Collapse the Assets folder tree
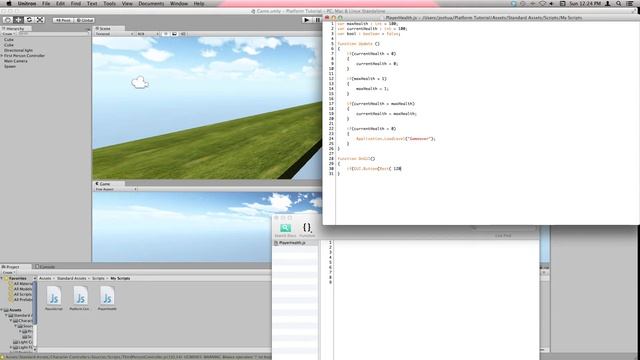 pyautogui.click(x=2, y=310)
